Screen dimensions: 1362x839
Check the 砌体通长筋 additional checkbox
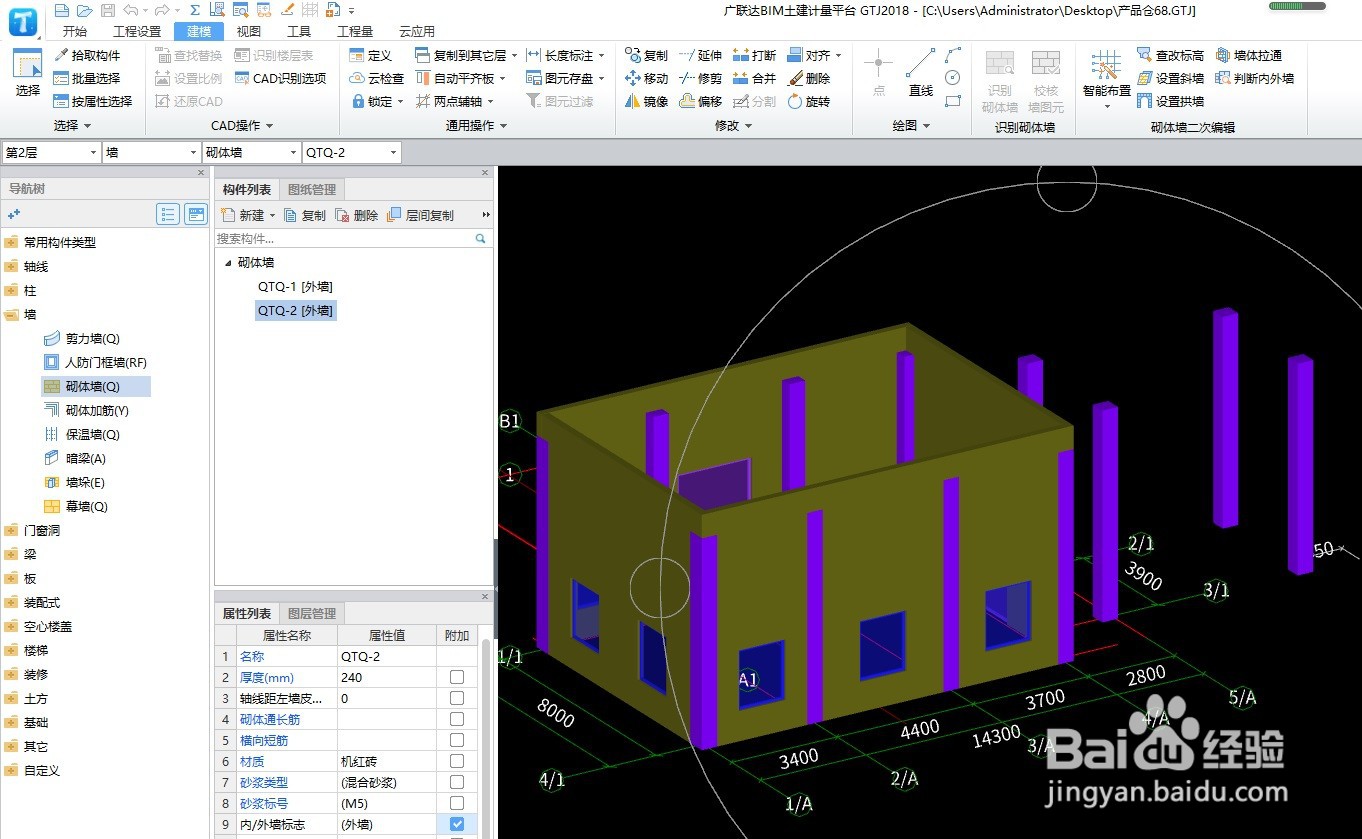point(457,719)
